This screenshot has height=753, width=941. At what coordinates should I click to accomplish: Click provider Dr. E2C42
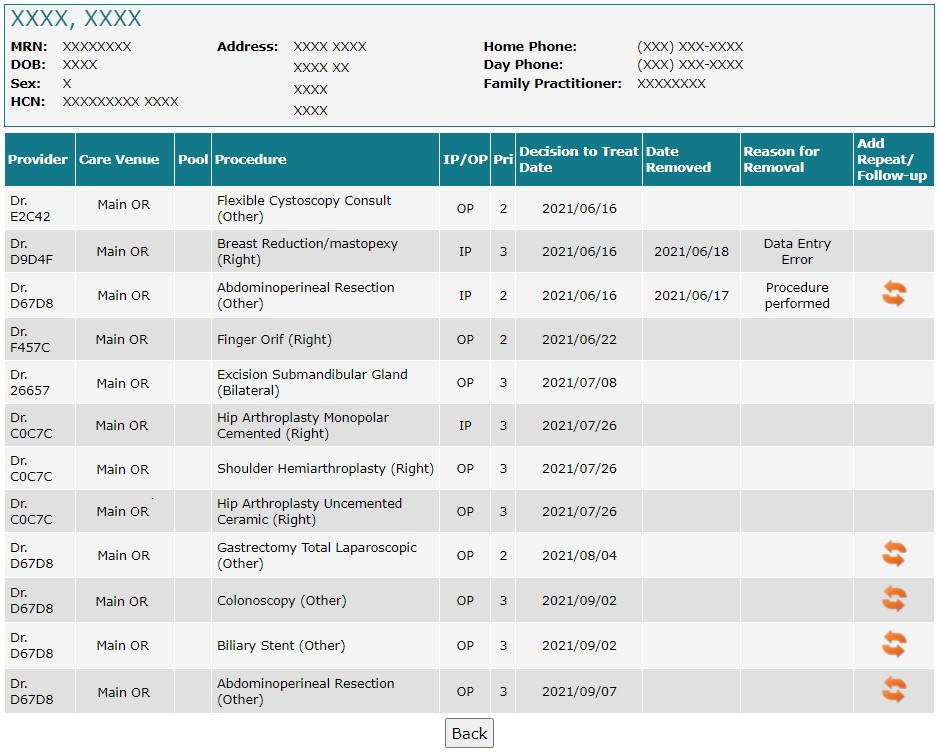[x=30, y=208]
